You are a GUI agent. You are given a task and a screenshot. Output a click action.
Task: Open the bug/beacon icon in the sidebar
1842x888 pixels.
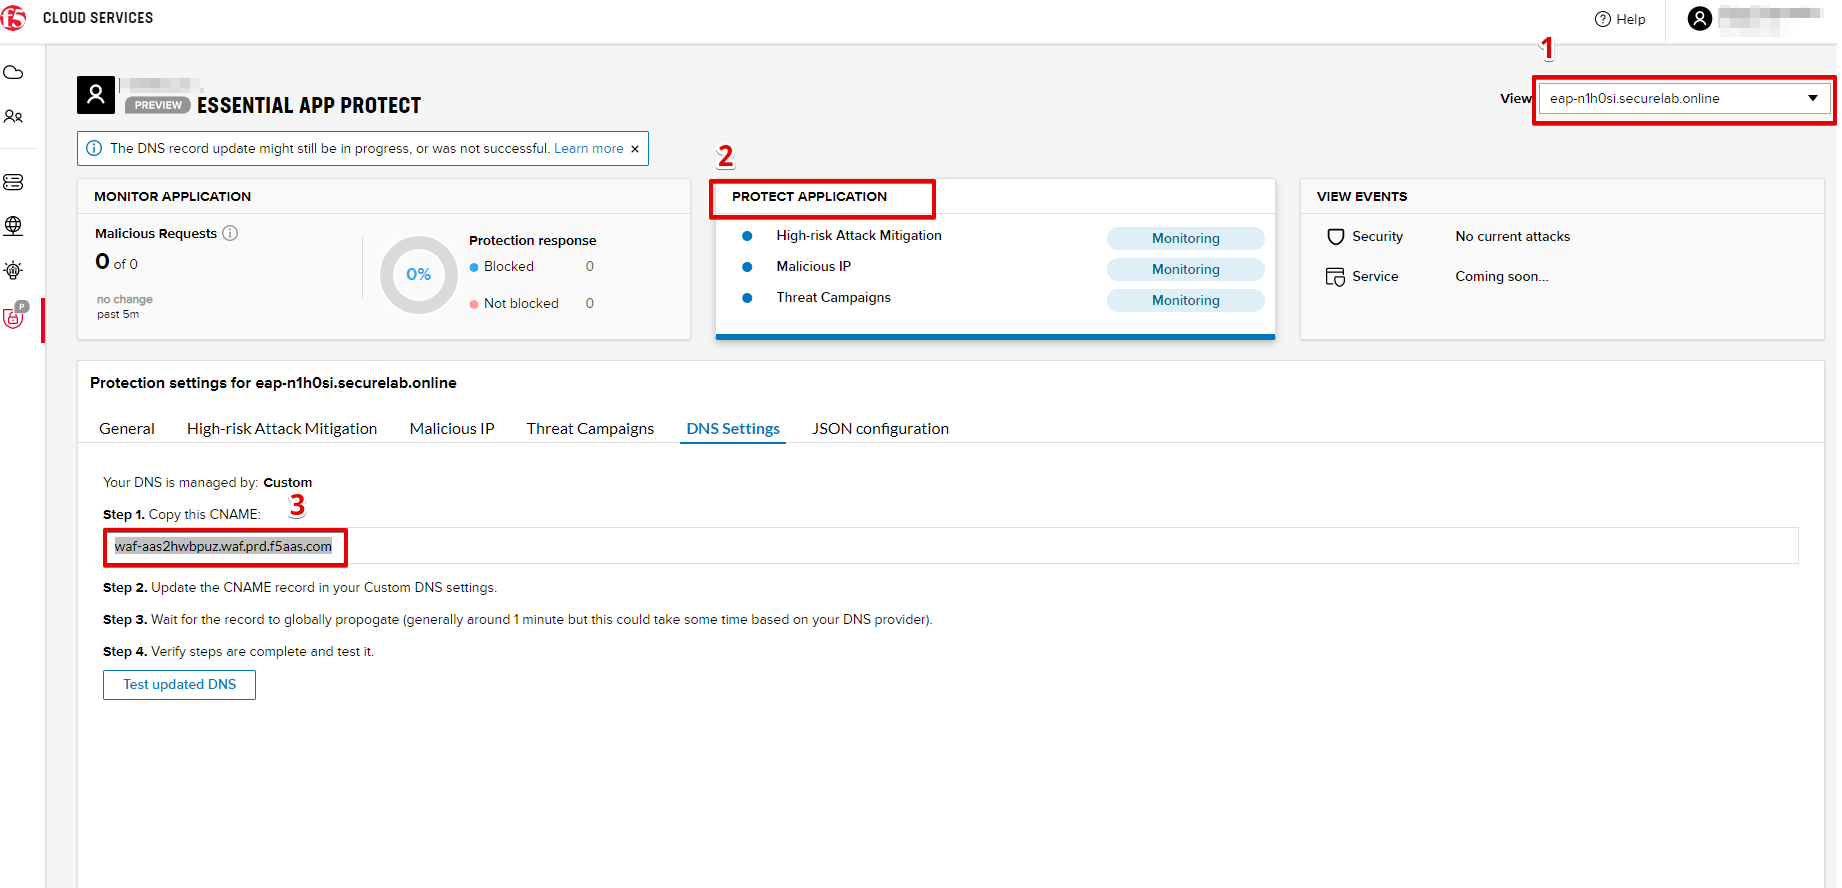tap(14, 270)
